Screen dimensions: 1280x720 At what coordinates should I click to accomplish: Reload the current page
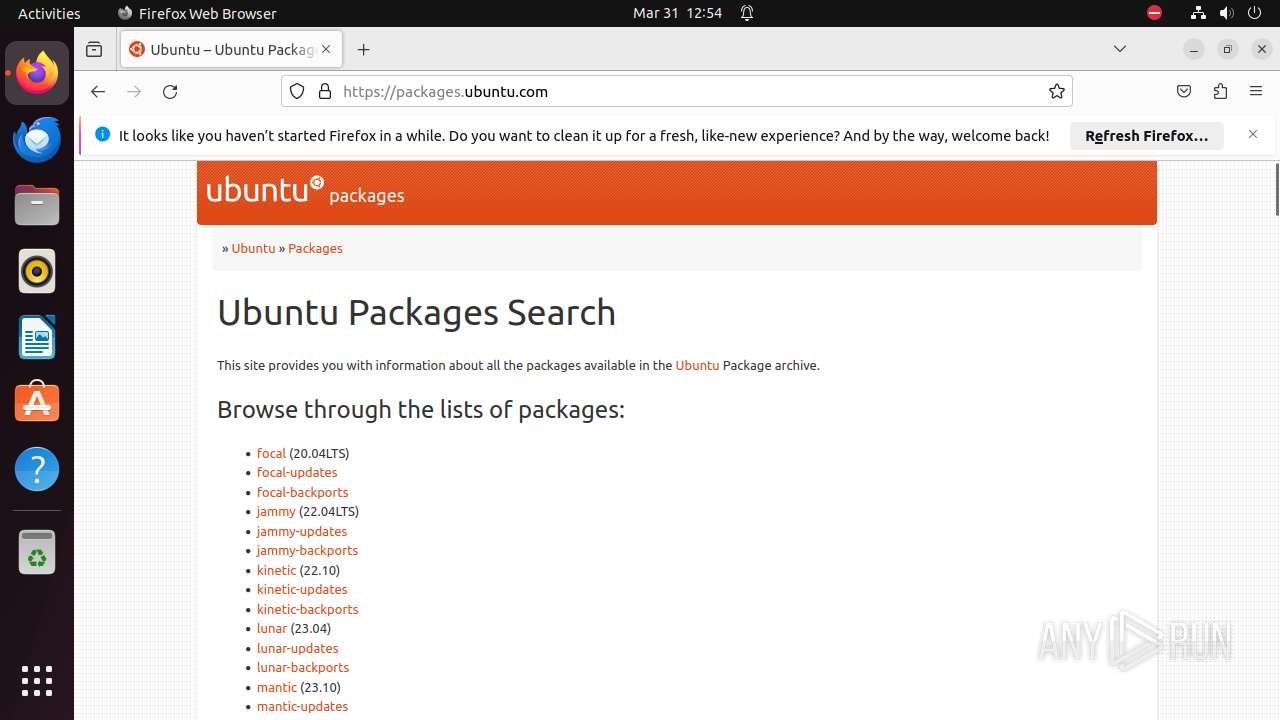tap(170, 91)
